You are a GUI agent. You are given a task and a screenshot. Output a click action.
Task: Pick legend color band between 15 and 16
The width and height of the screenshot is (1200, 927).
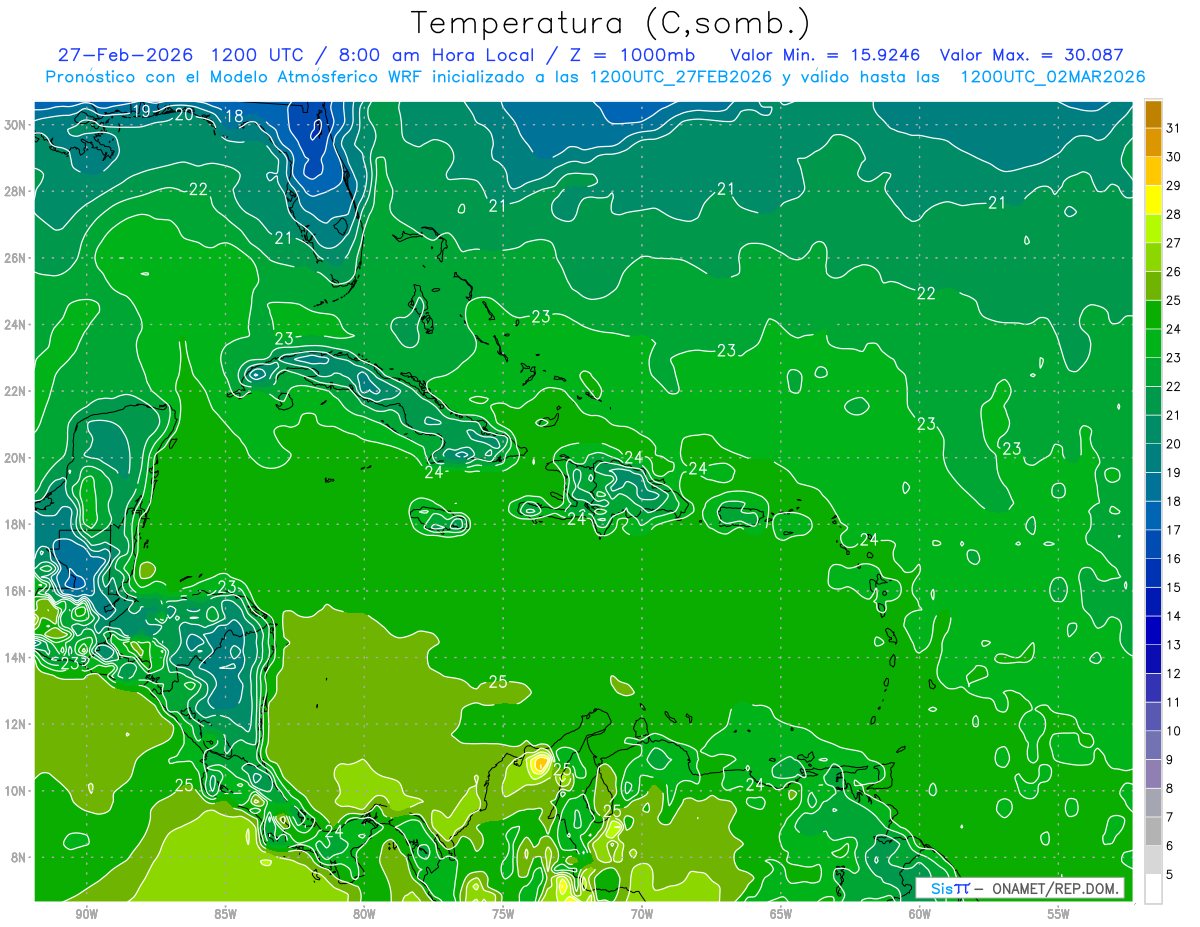1153,573
